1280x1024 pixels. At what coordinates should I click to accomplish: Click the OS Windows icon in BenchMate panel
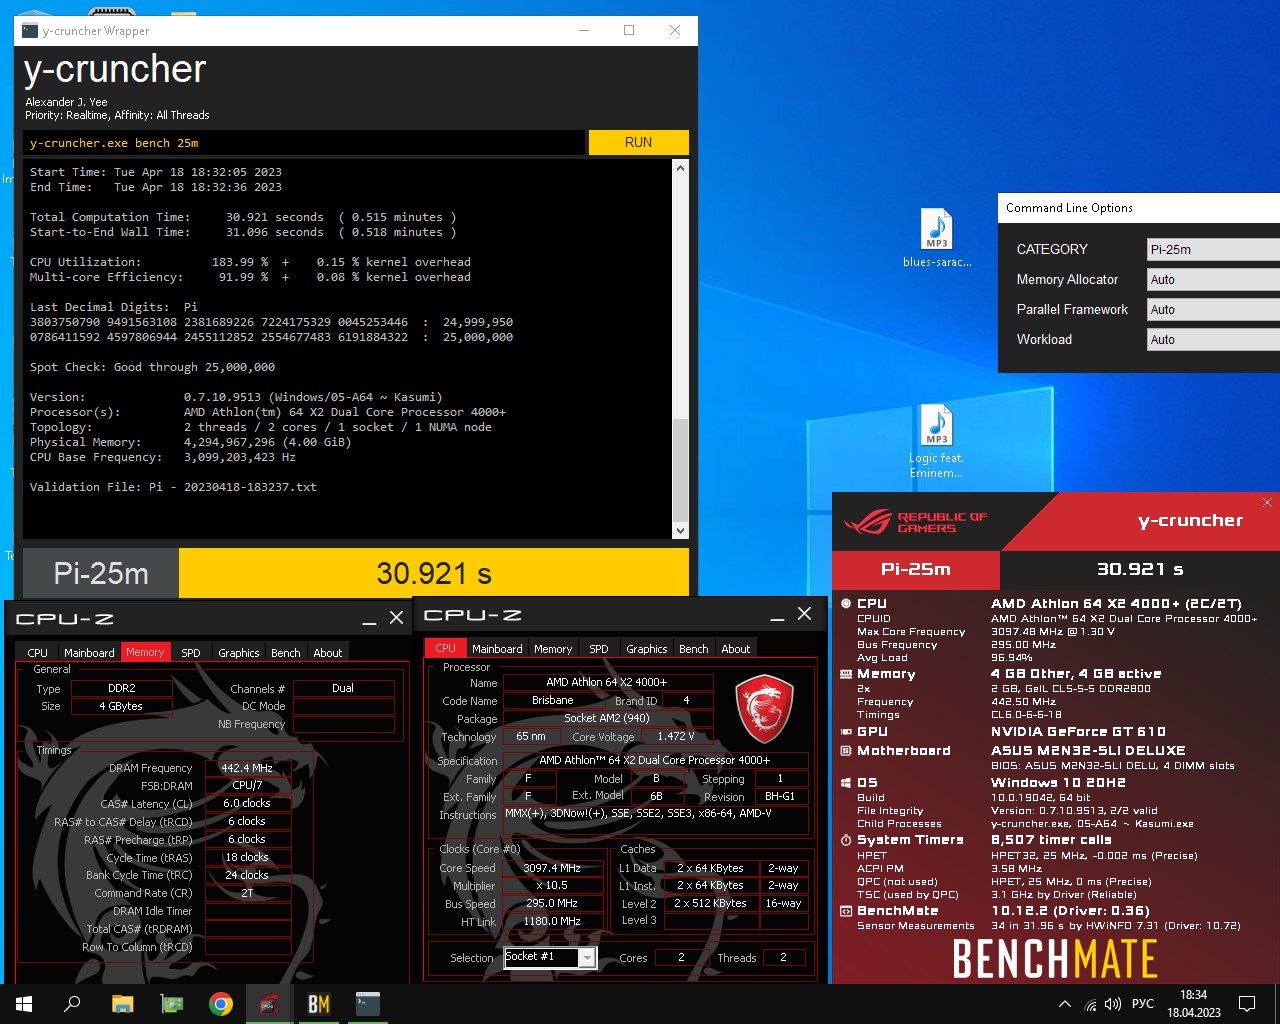pyautogui.click(x=846, y=782)
